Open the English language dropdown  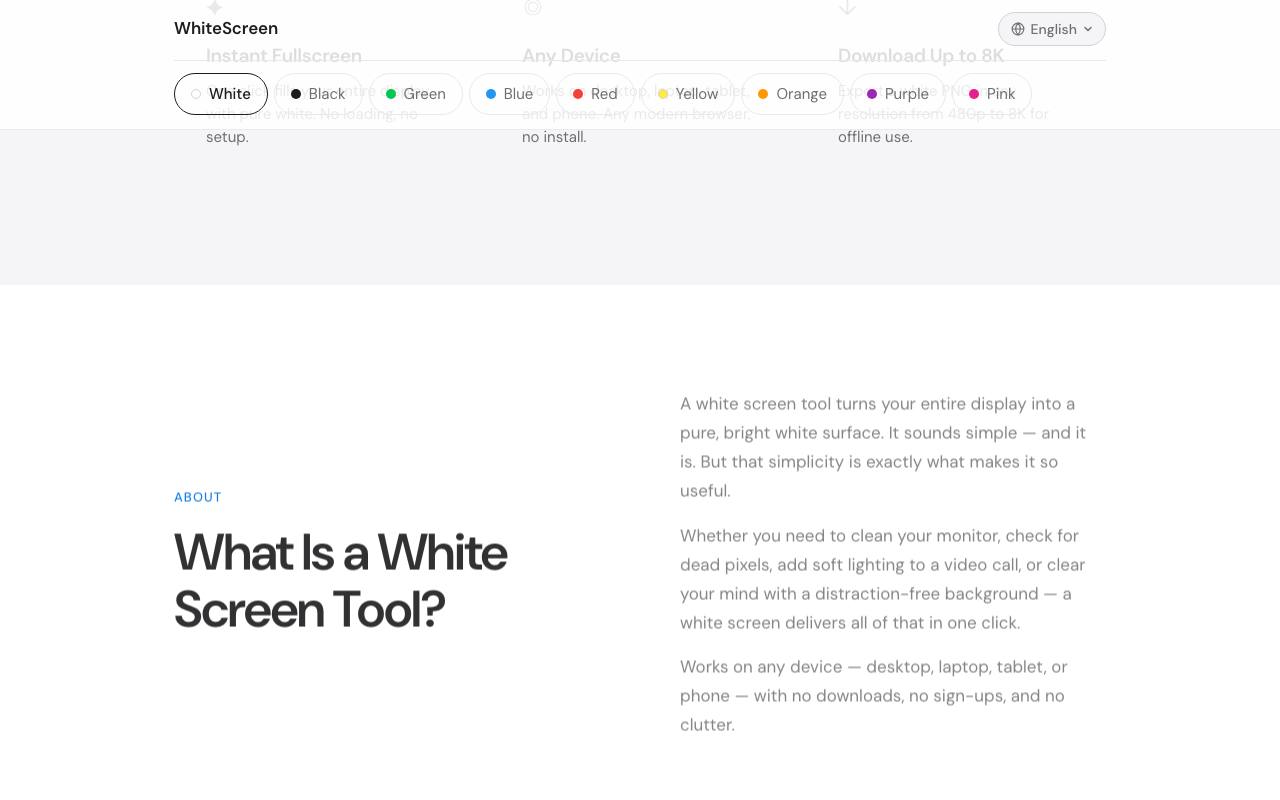coord(1052,29)
